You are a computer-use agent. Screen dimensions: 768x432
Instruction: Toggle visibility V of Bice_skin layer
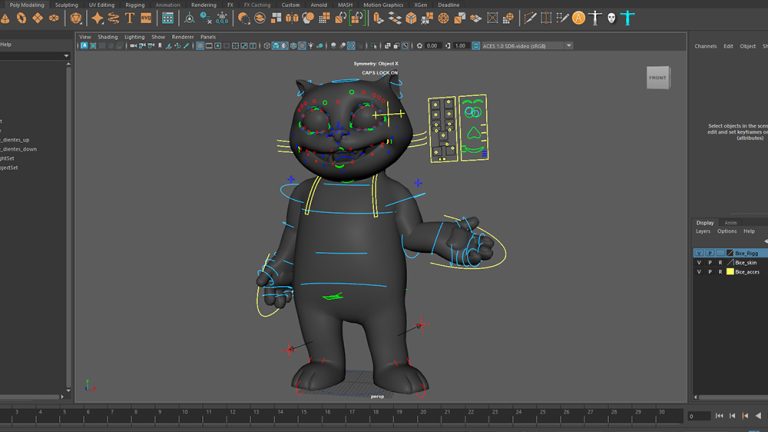(x=698, y=262)
